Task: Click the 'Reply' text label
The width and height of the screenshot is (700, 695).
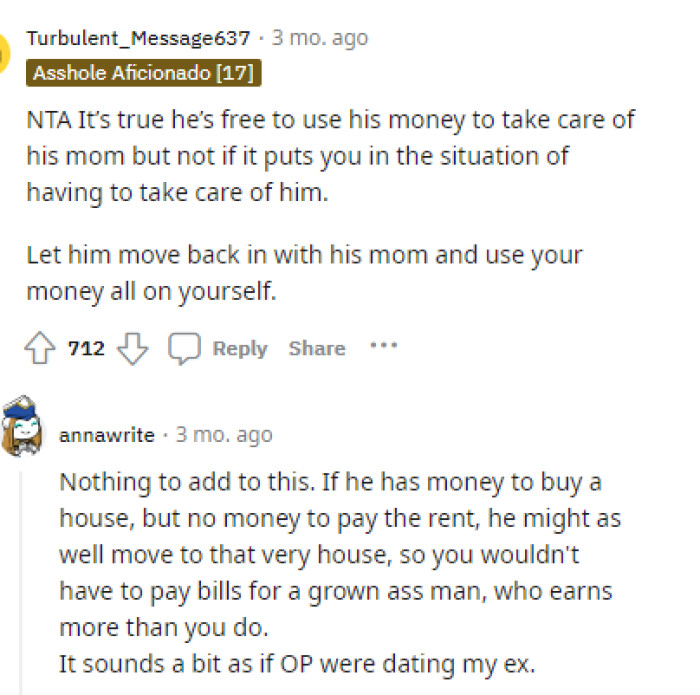Action: point(239,349)
